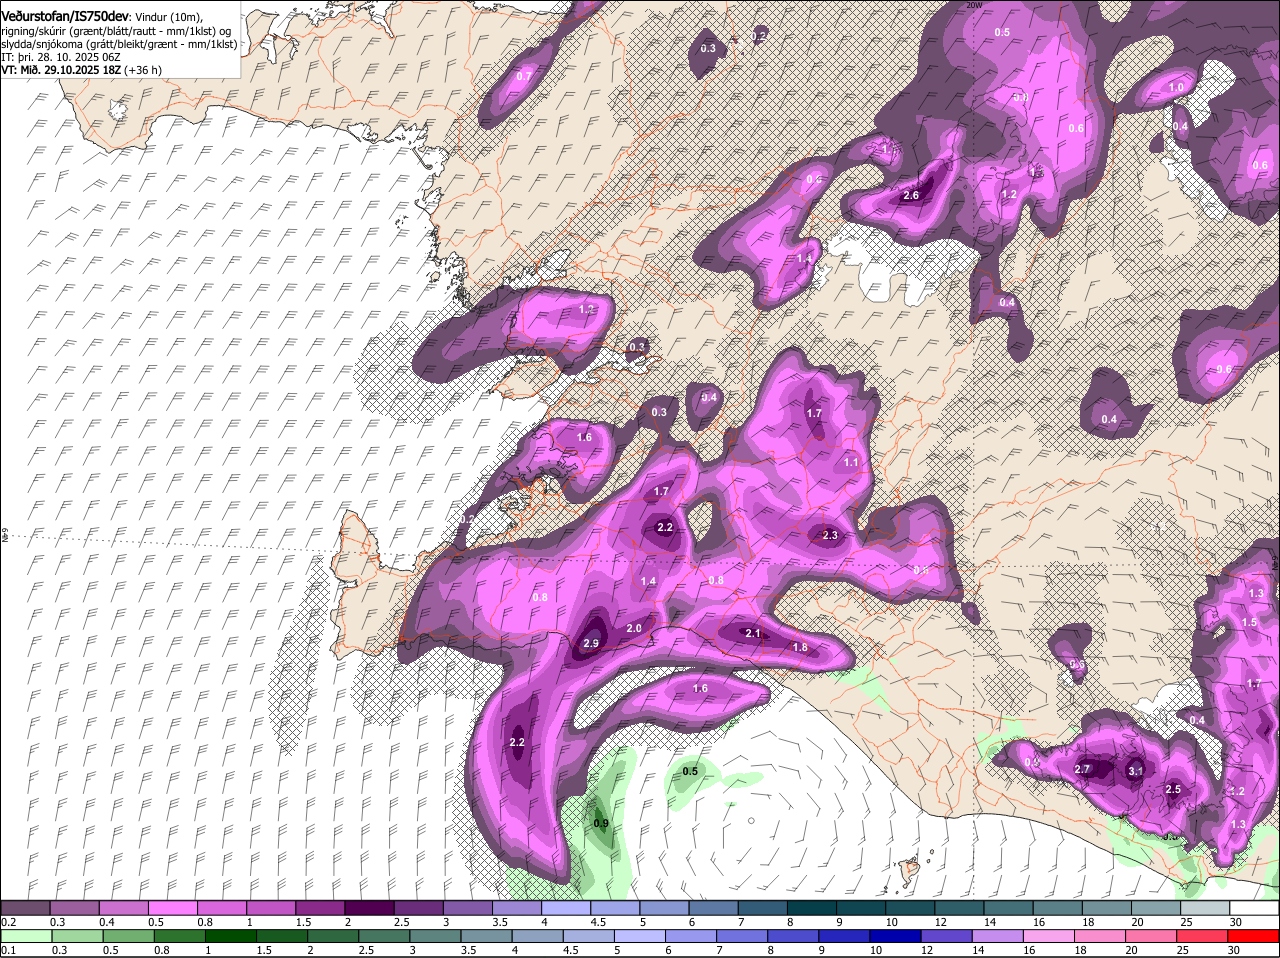The width and height of the screenshot is (1280, 958).
Task: Click the 0.7 value label near the top
Action: point(525,76)
